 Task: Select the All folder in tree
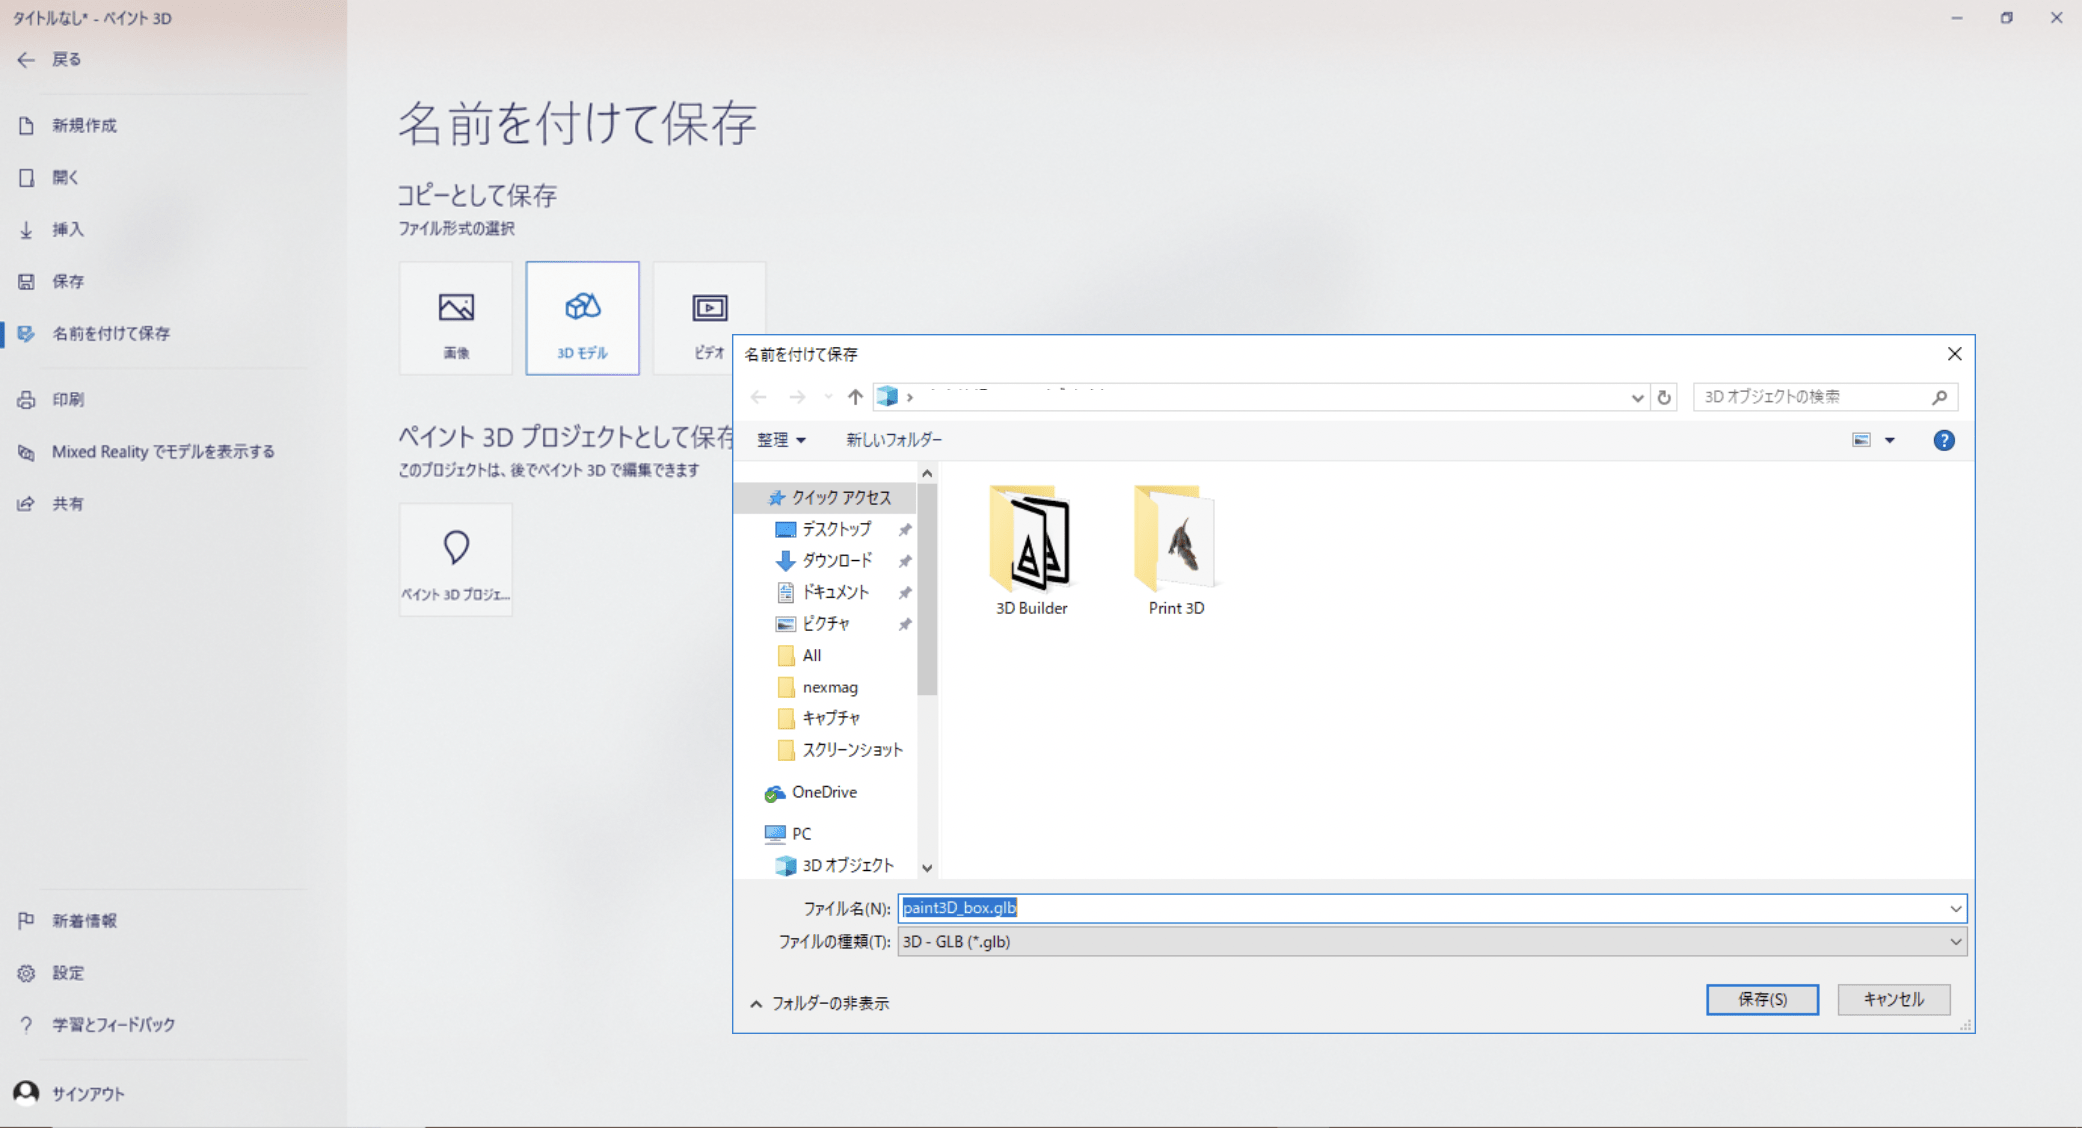(811, 656)
